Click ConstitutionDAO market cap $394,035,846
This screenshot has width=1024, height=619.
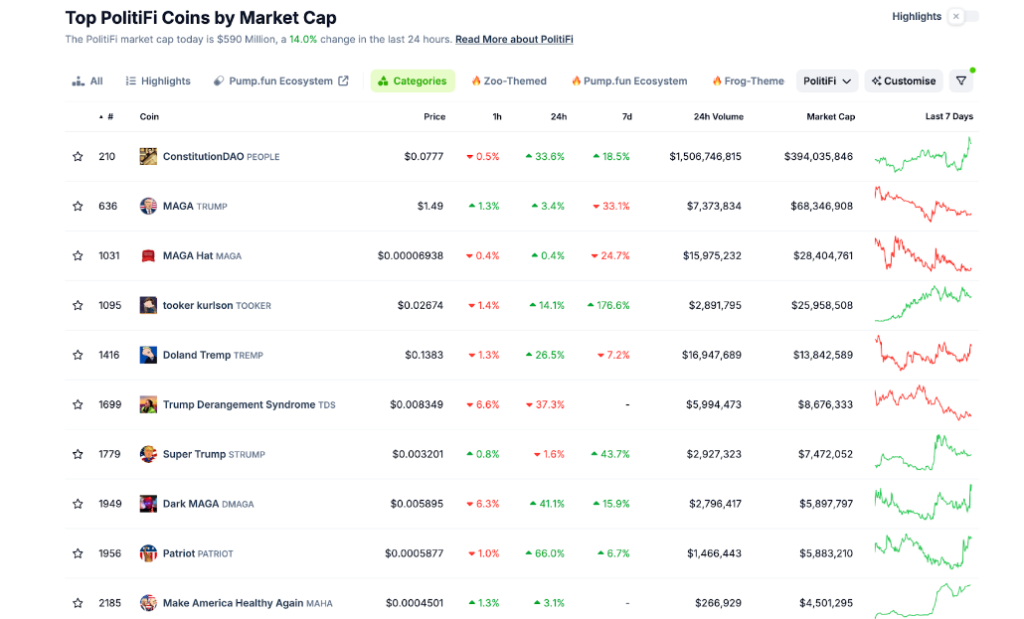pos(818,157)
